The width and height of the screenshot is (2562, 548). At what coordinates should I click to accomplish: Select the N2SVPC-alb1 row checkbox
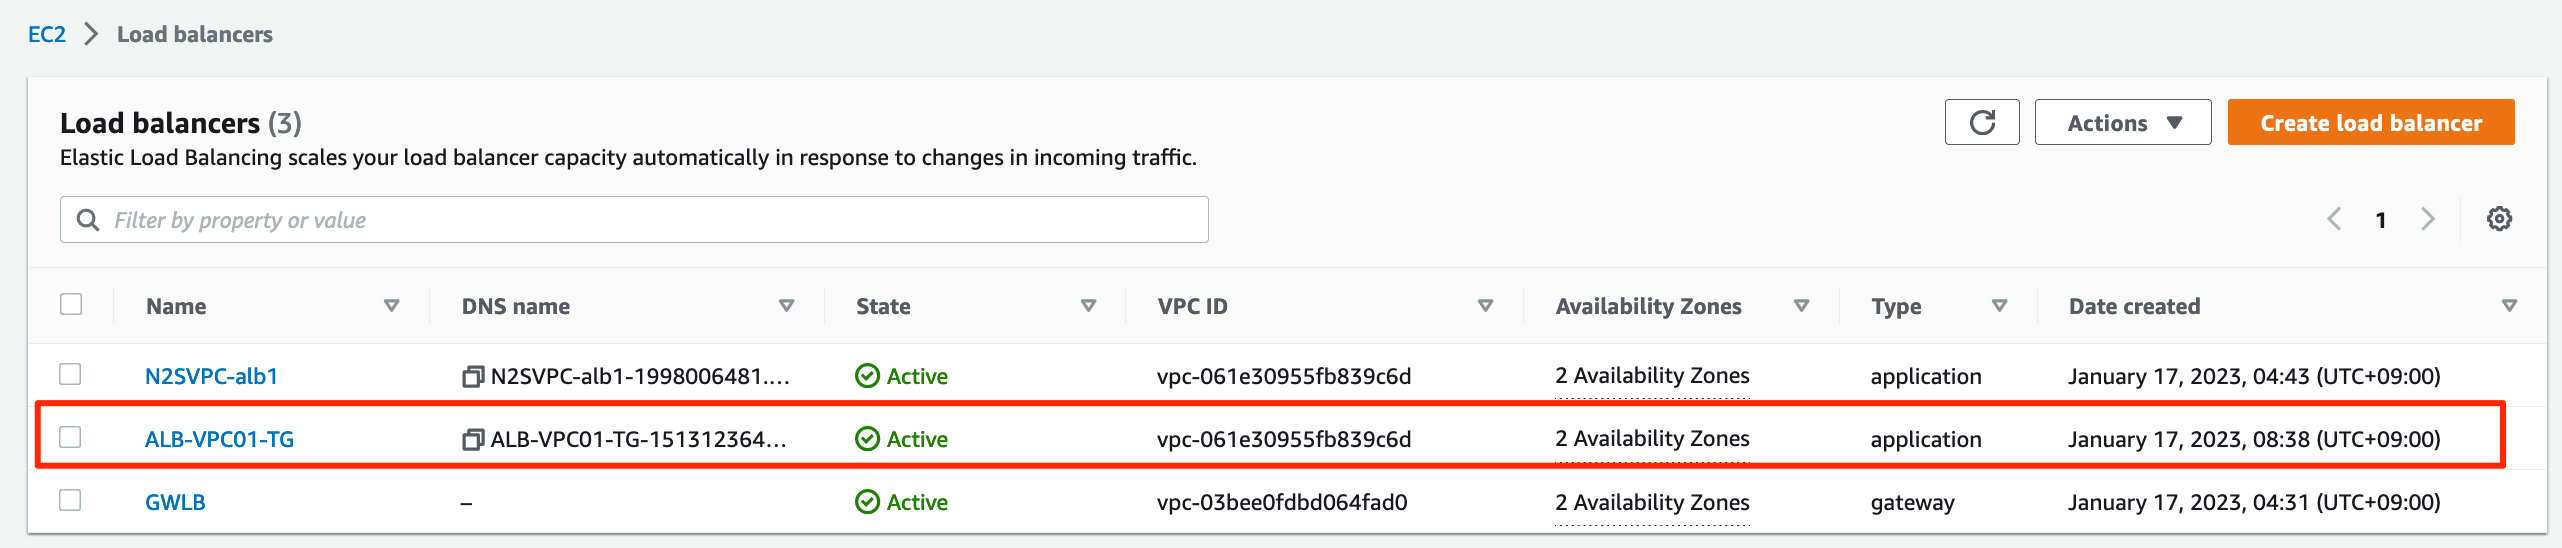pyautogui.click(x=70, y=374)
